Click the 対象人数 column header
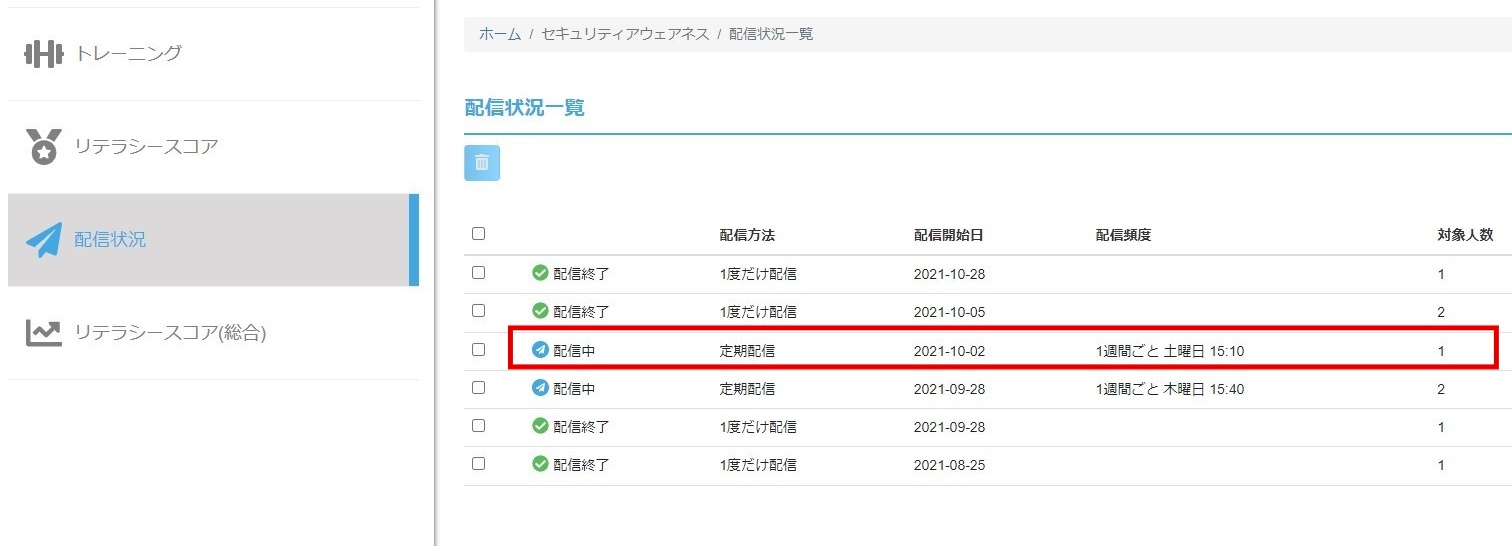 click(1465, 235)
